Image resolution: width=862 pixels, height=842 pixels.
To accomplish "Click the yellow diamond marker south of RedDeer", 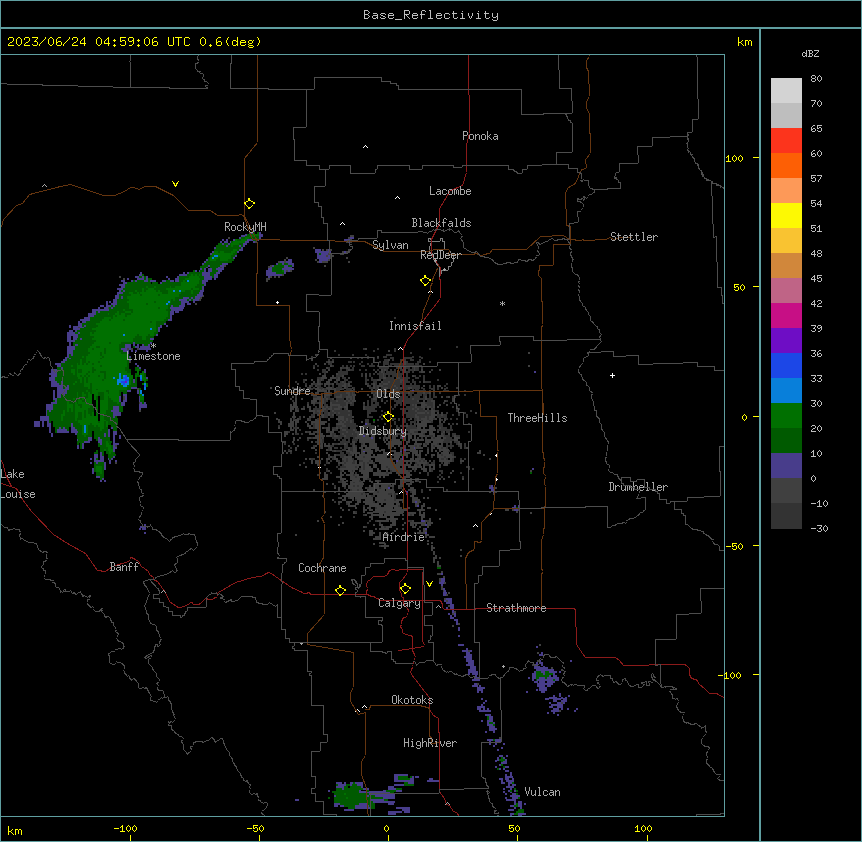I will pos(426,281).
